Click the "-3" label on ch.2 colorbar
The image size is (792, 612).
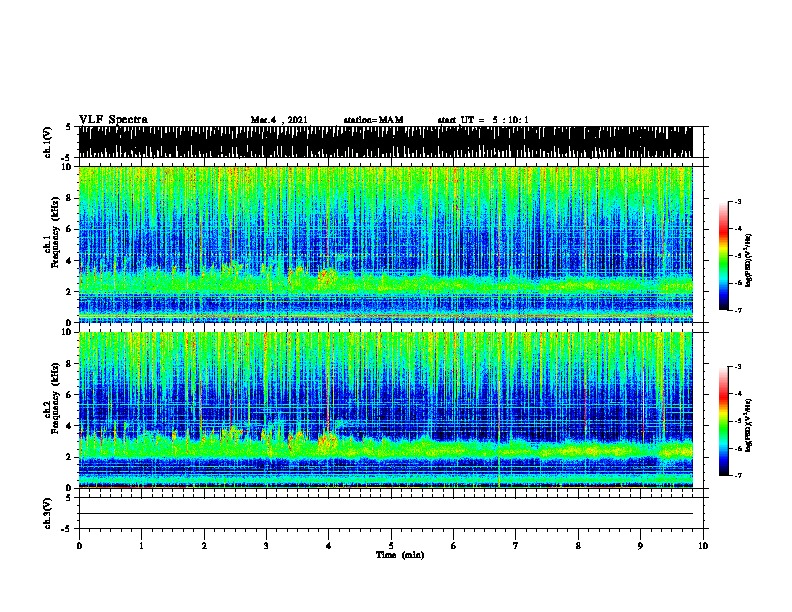pyautogui.click(x=737, y=367)
